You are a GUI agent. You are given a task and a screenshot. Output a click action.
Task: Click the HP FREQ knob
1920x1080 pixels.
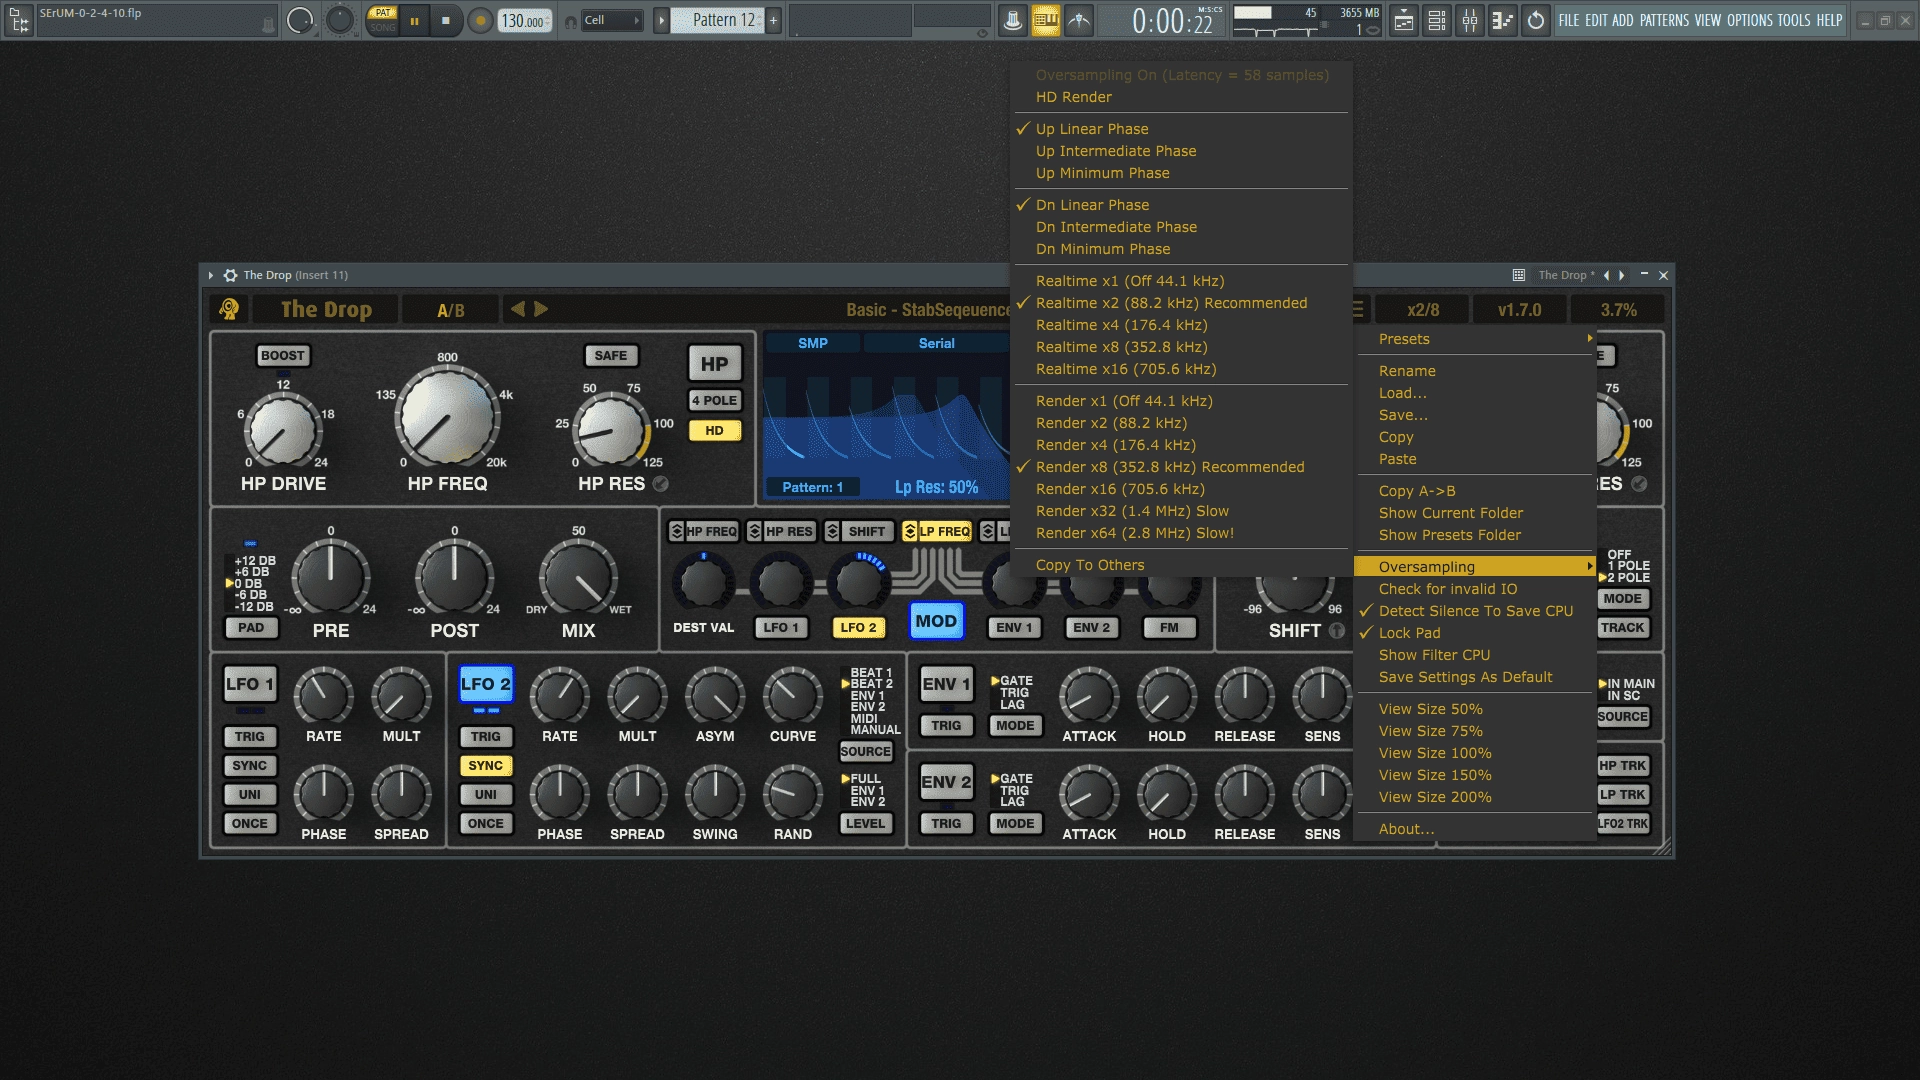pyautogui.click(x=448, y=417)
